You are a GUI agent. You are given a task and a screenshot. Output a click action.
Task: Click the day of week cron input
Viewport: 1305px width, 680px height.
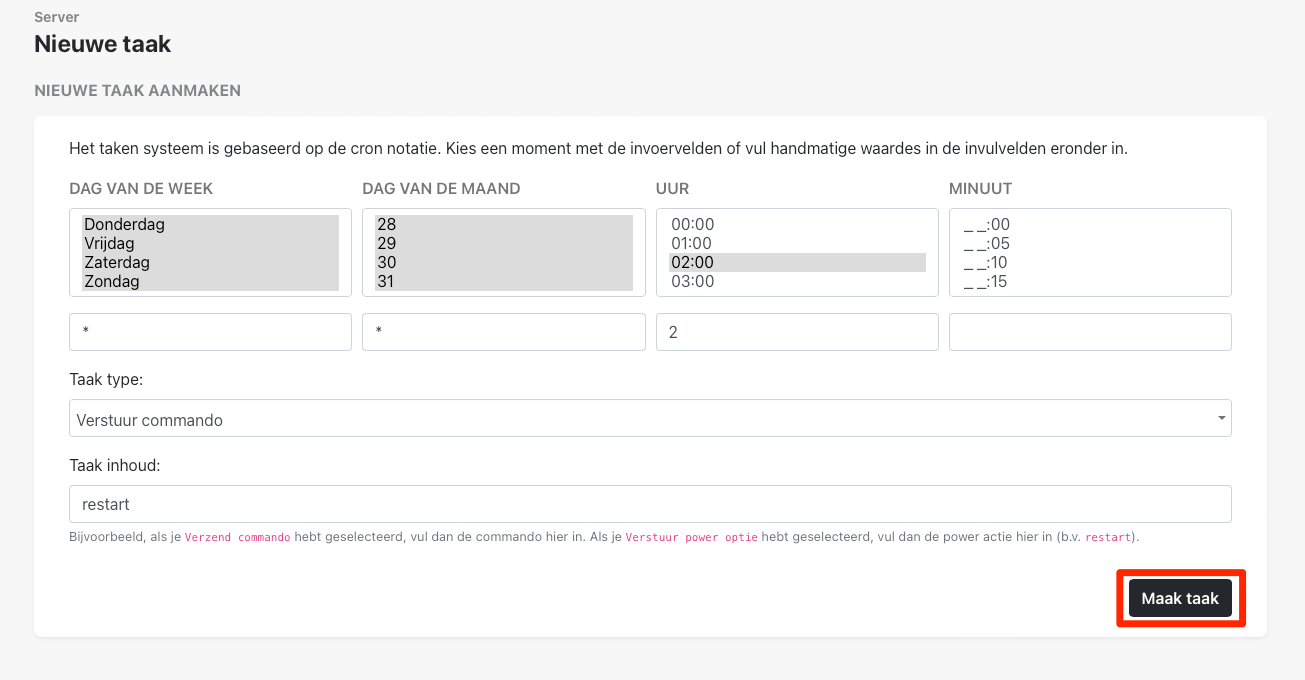(210, 332)
